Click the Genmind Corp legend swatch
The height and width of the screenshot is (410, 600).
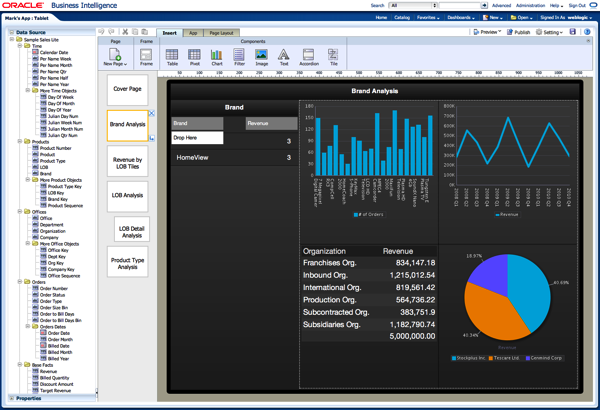coord(528,358)
